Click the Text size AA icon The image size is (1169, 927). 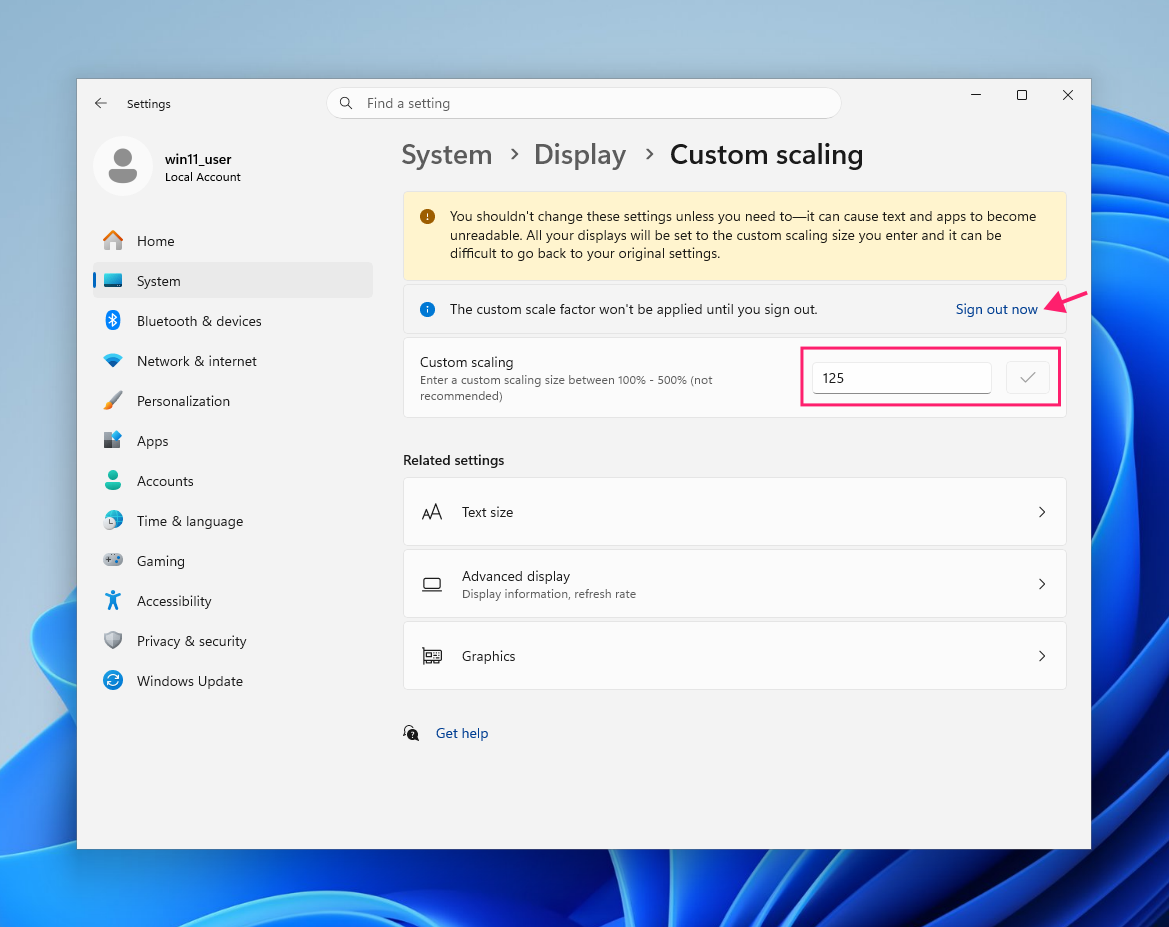pos(432,512)
